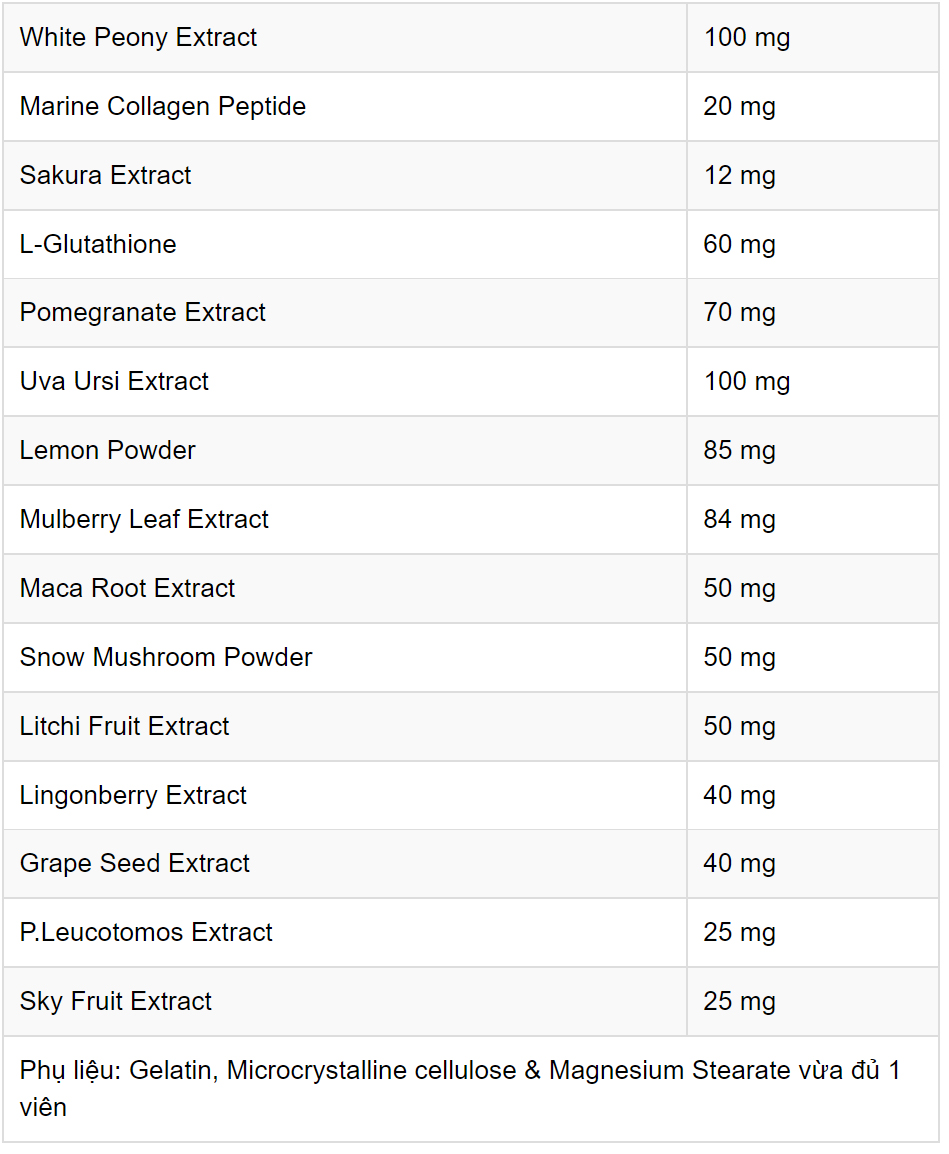Select the Lingonberry Extract ingredient
The width and height of the screenshot is (949, 1154).
[133, 796]
